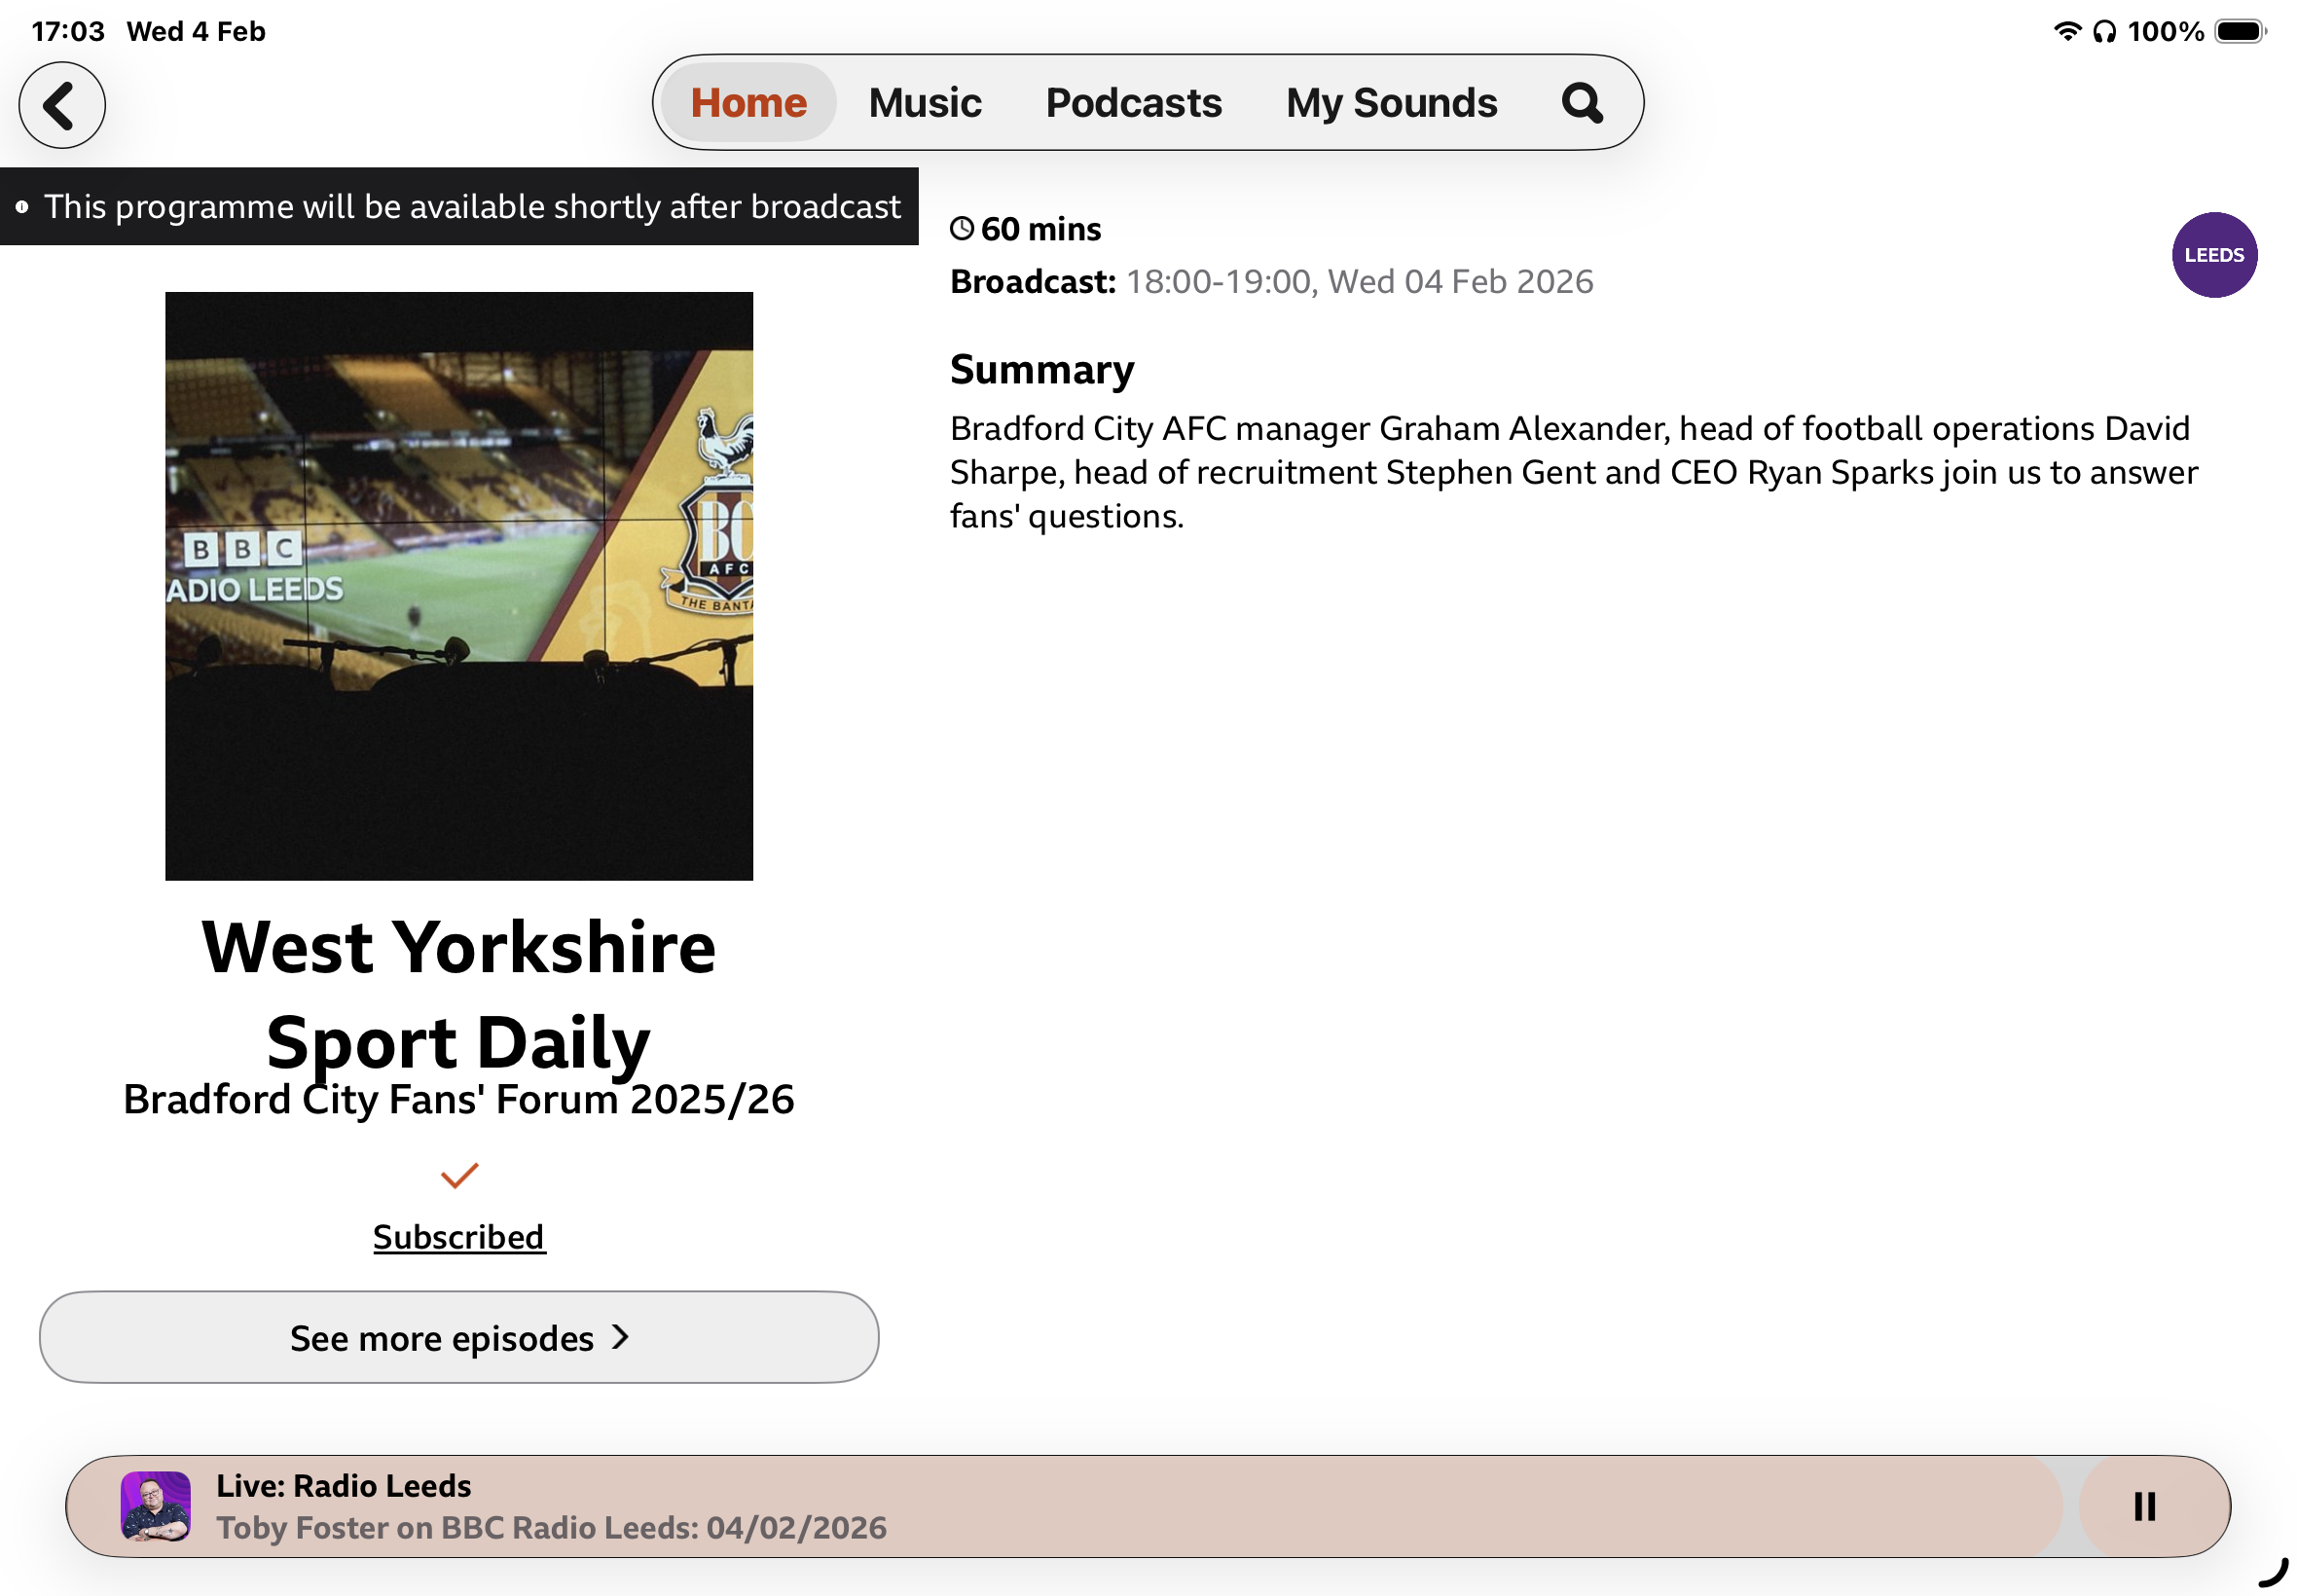Viewport: 2297px width, 1596px height.
Task: Open search with magnifying glass icon
Action: point(1582,103)
